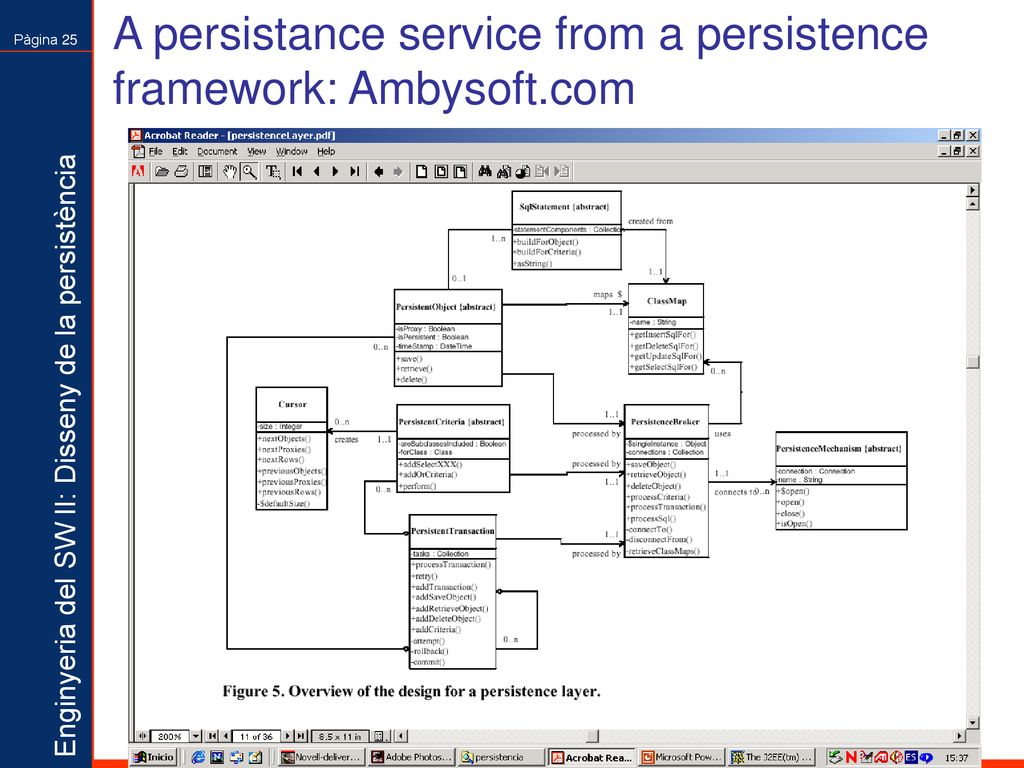Open the Inicio start button
The image size is (1024, 768).
154,758
